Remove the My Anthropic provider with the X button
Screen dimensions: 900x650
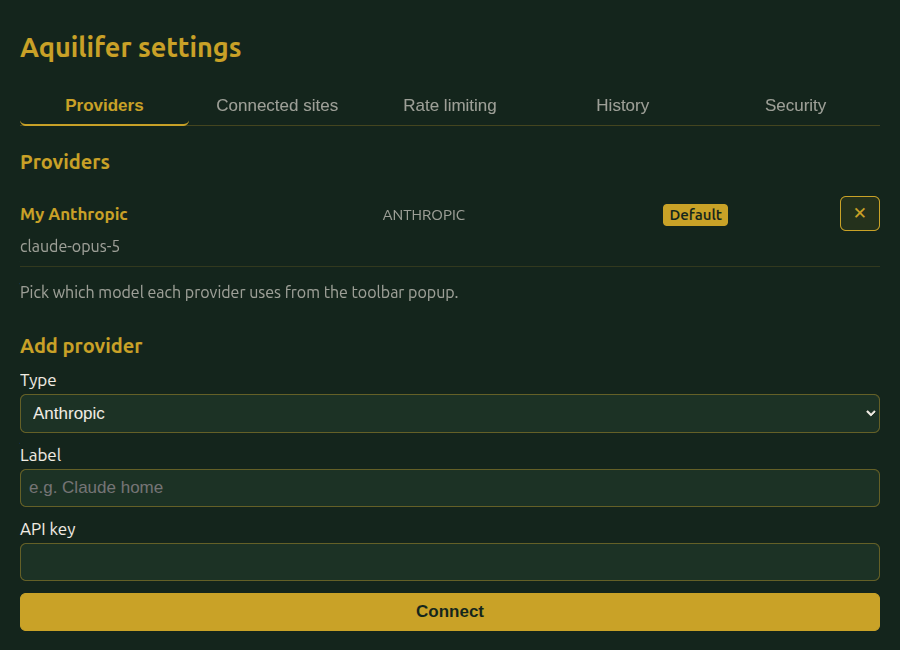[x=859, y=213]
